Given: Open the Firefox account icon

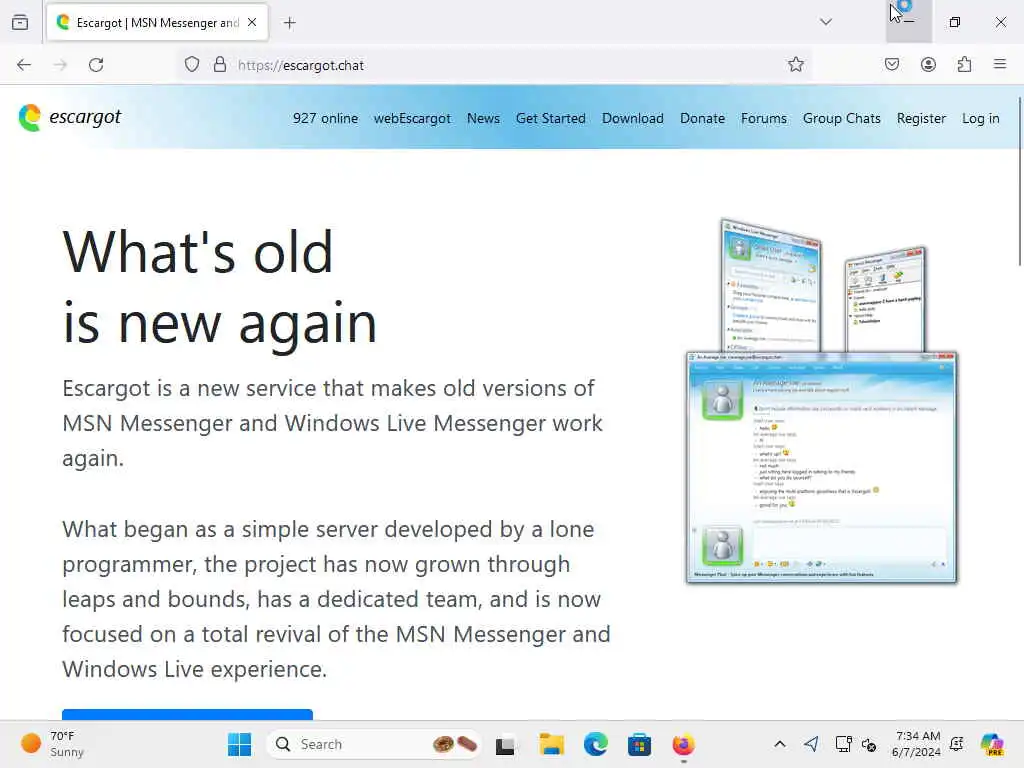Looking at the screenshot, I should (928, 64).
